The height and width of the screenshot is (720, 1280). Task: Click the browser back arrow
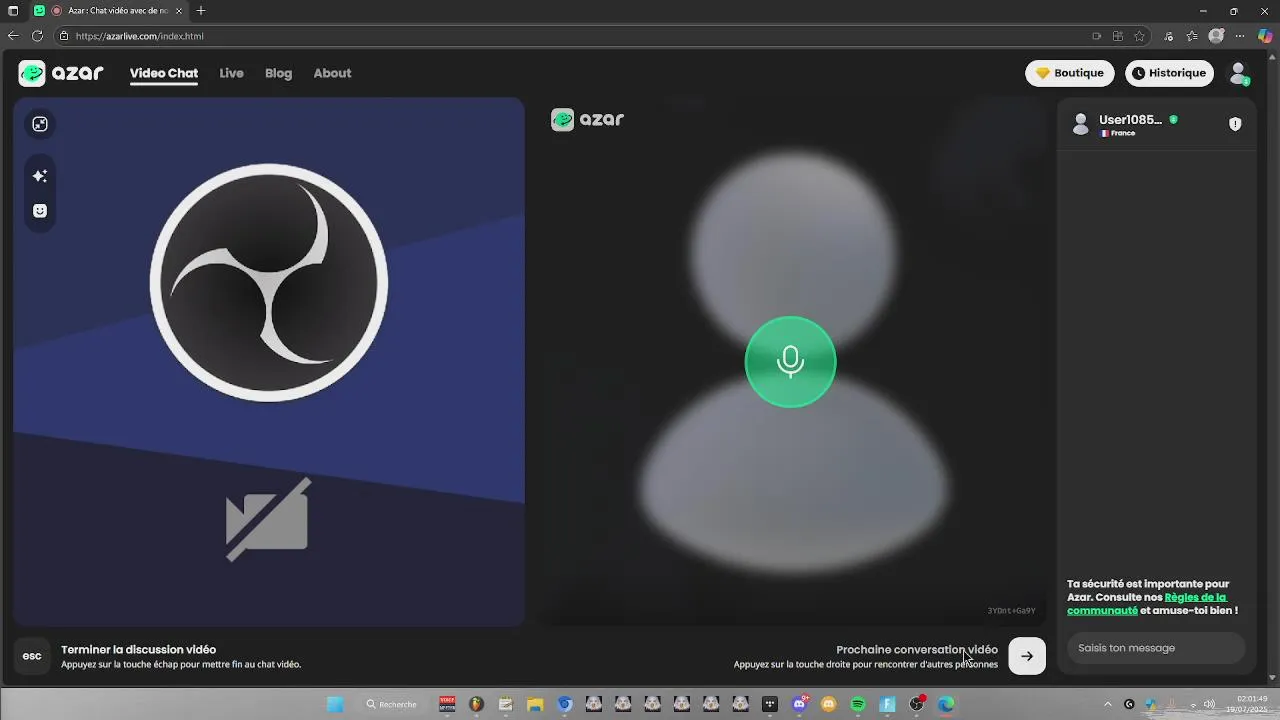pyautogui.click(x=13, y=36)
